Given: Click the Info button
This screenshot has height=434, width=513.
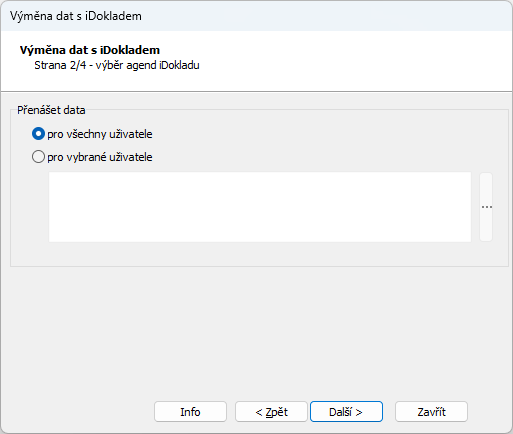Looking at the screenshot, I should tap(190, 412).
